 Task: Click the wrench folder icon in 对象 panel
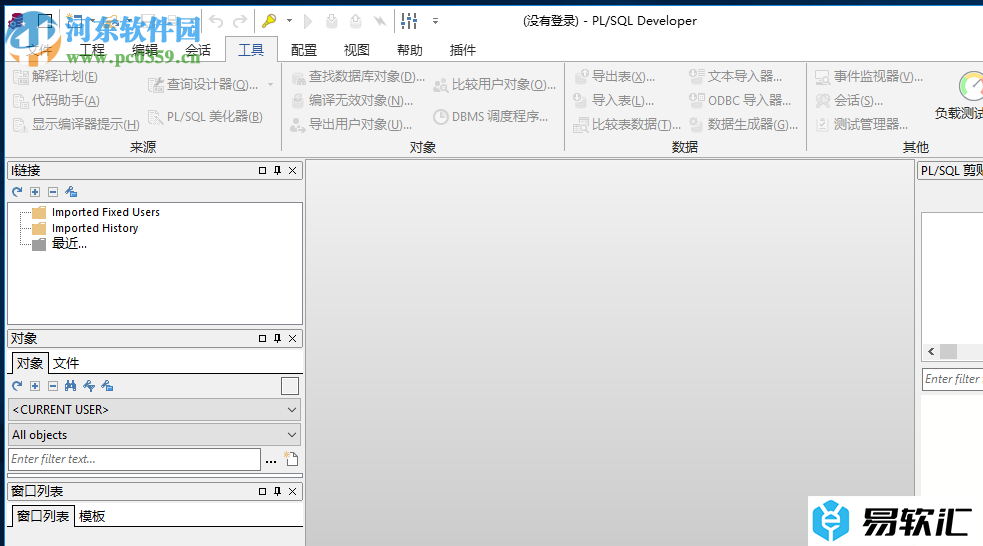click(x=107, y=386)
